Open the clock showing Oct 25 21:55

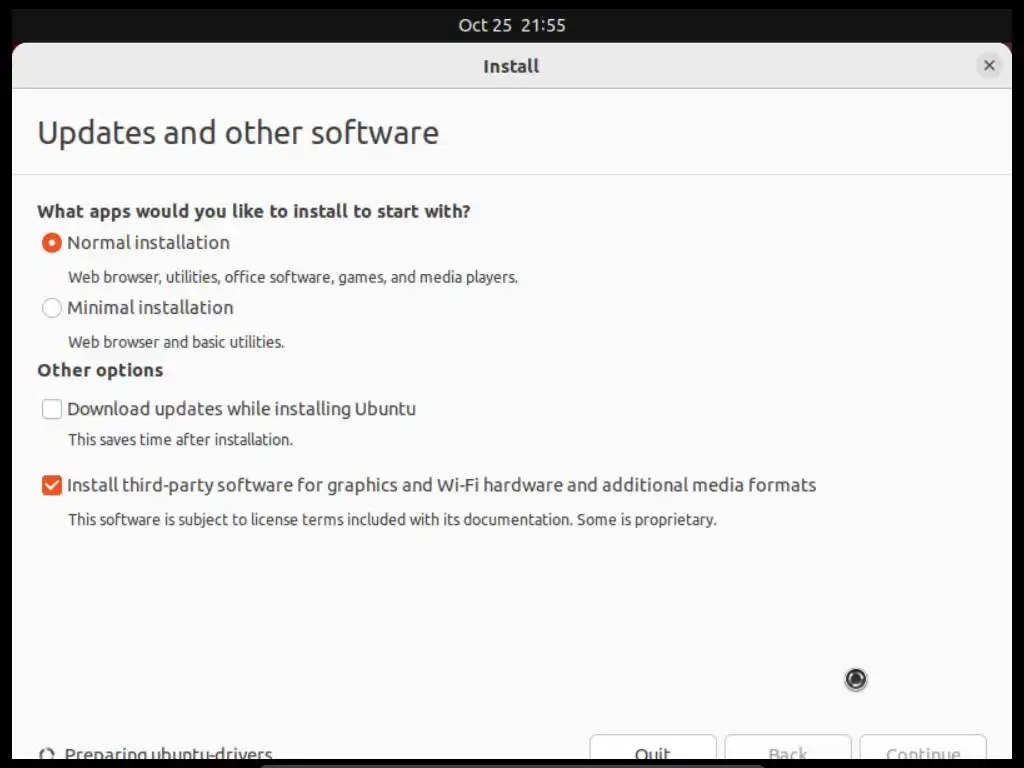pos(511,25)
